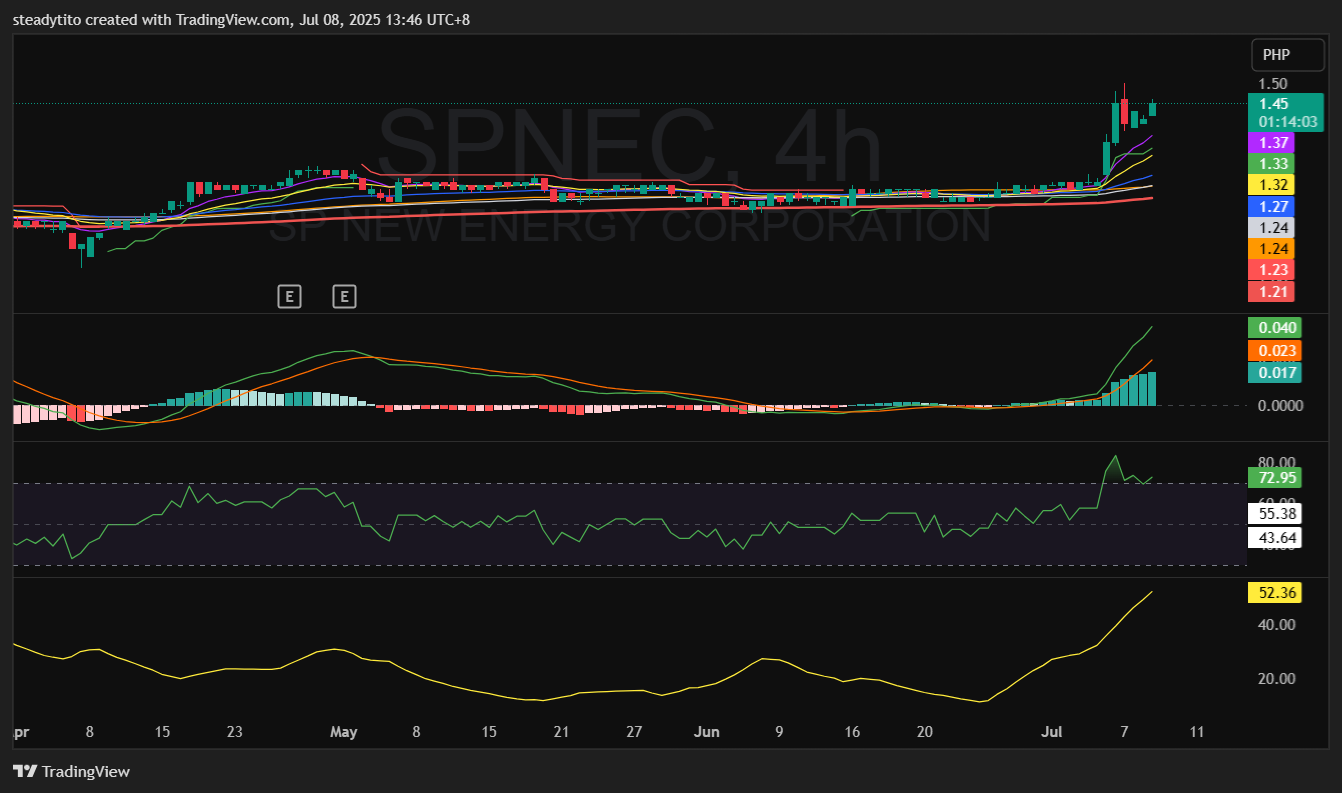Click the Jun label on time axis
Screen dimensions: 1342x793
[706, 732]
